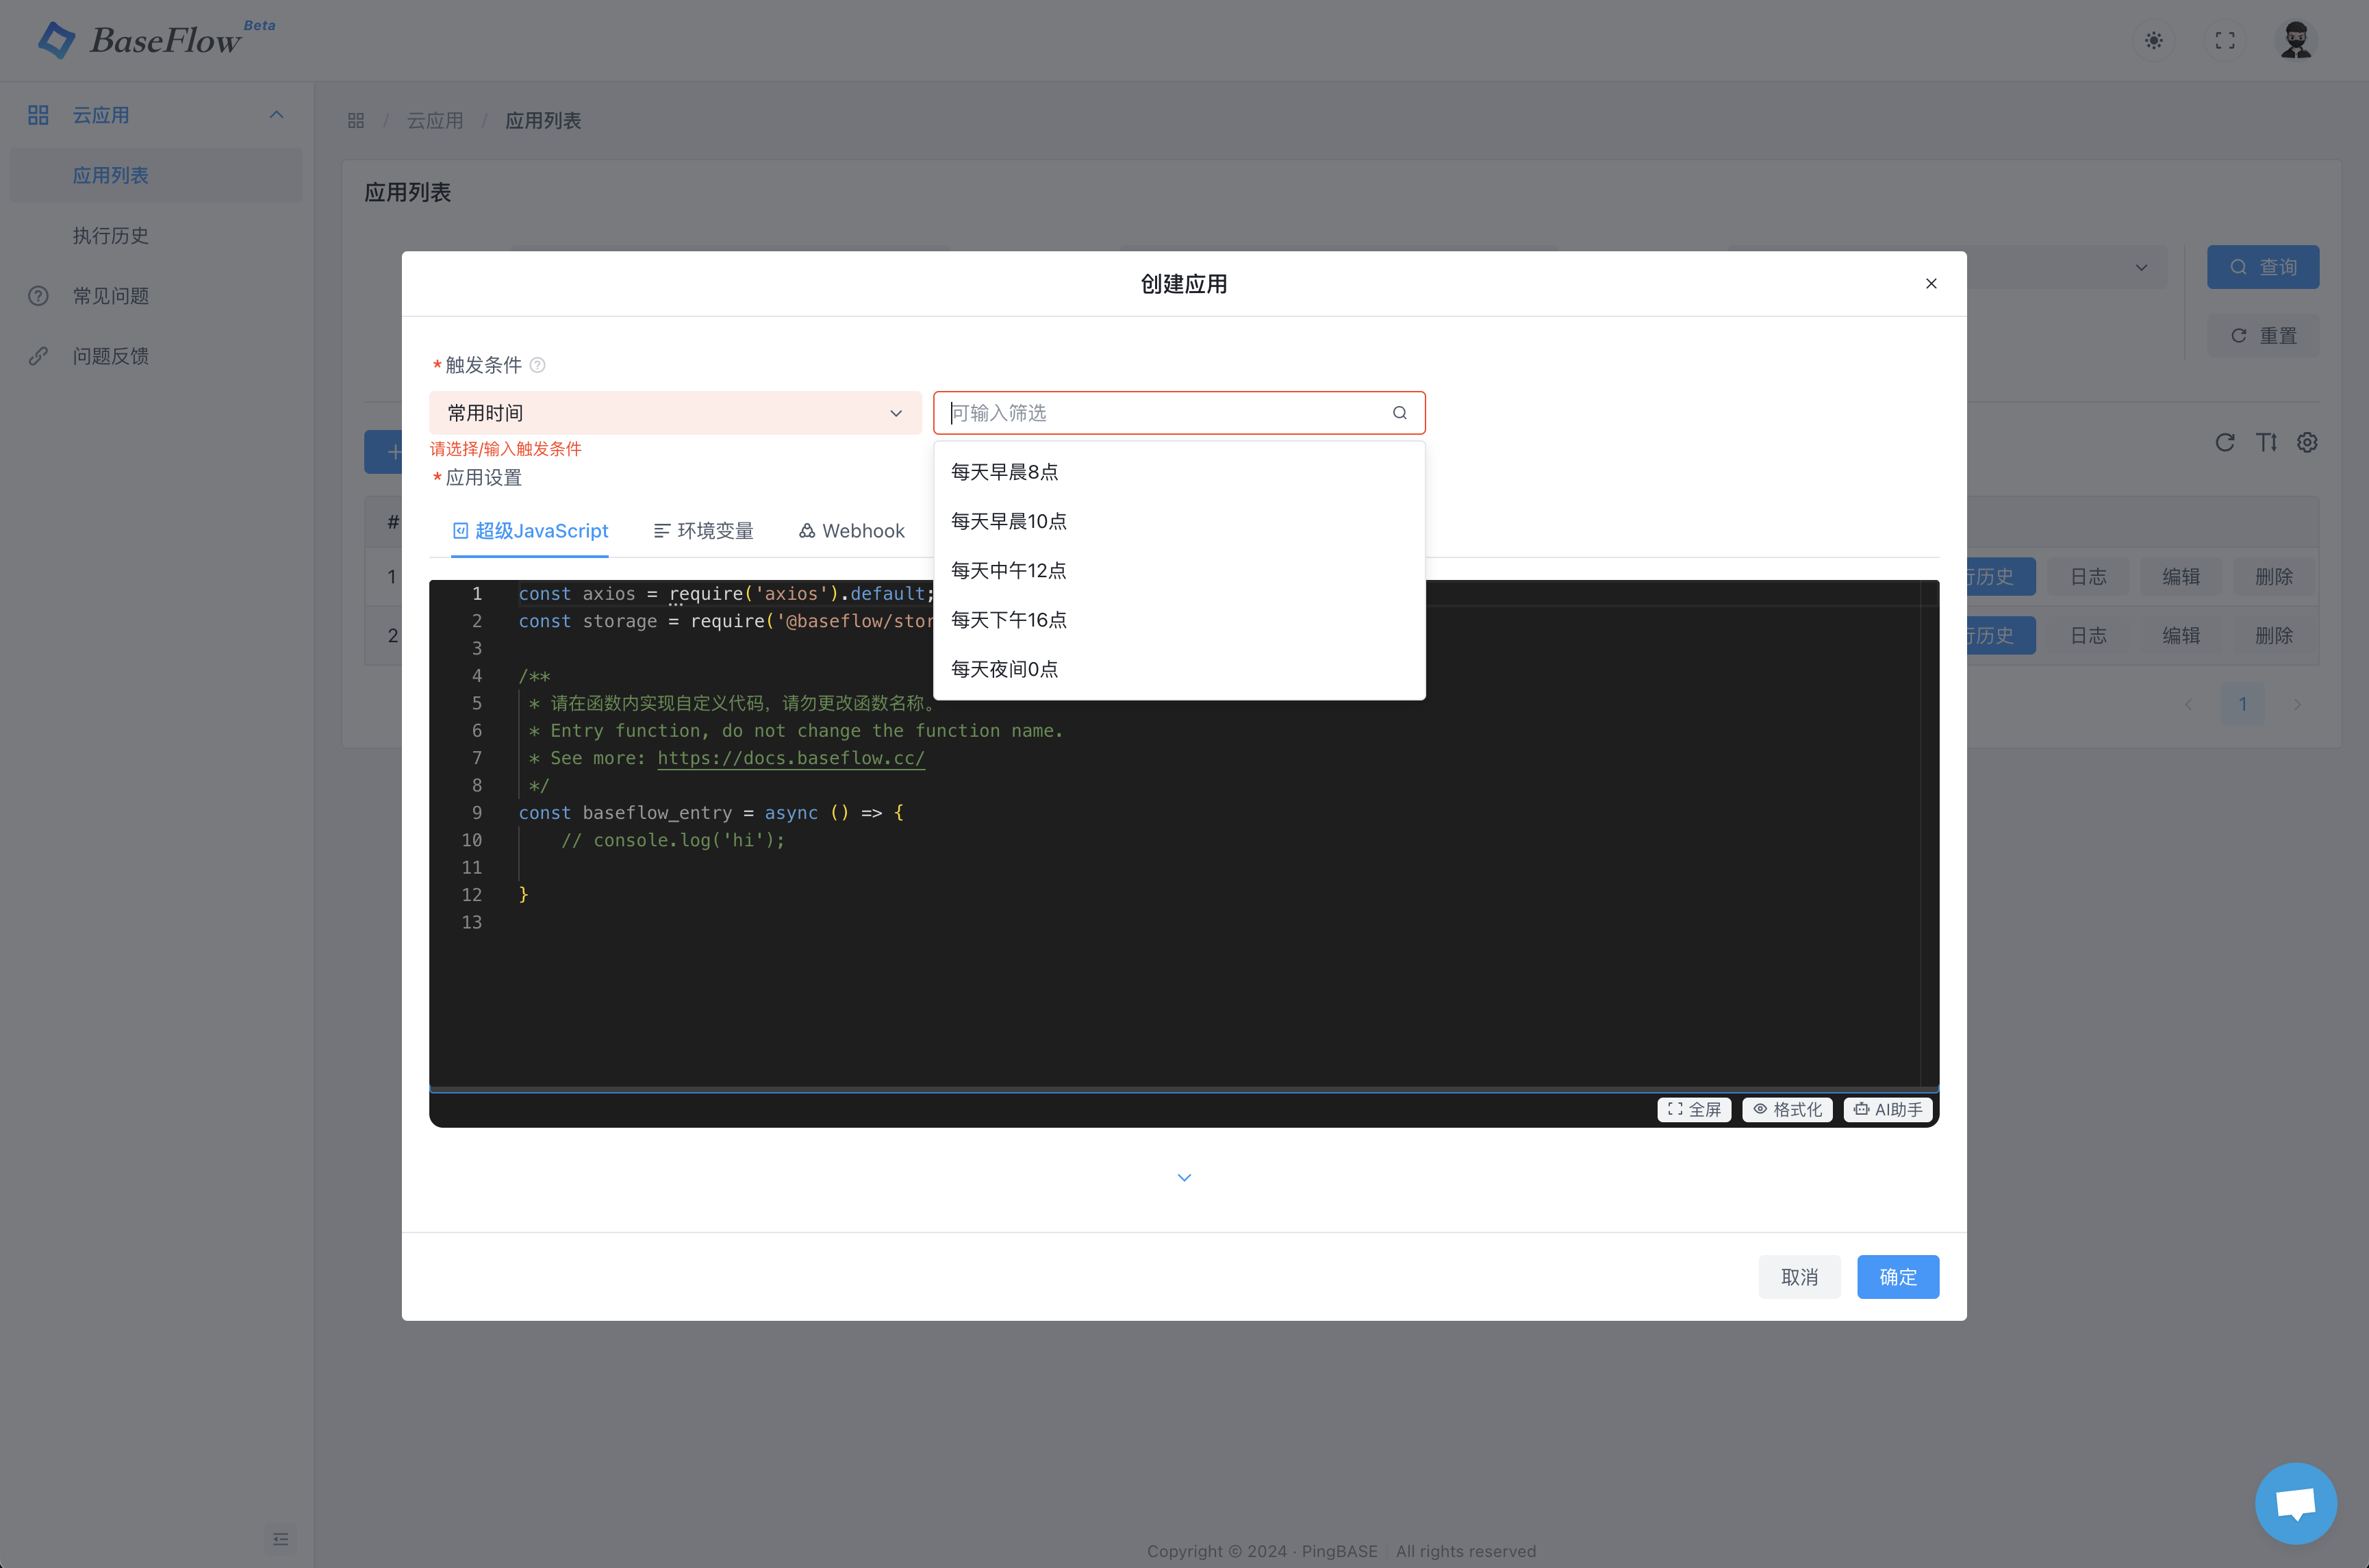Click 日志 in table row 1

tap(2088, 577)
